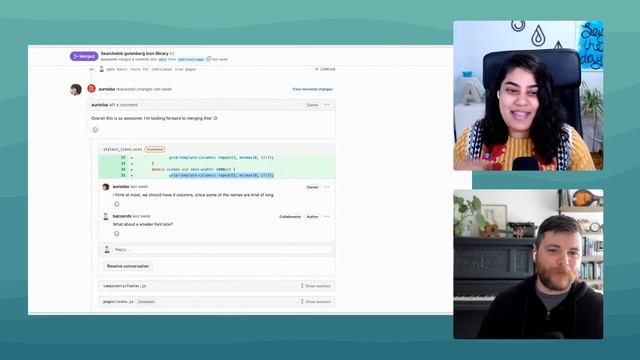The width and height of the screenshot is (640, 360).
Task: Click aurooba name on the 4 columns comment
Action: [121, 187]
